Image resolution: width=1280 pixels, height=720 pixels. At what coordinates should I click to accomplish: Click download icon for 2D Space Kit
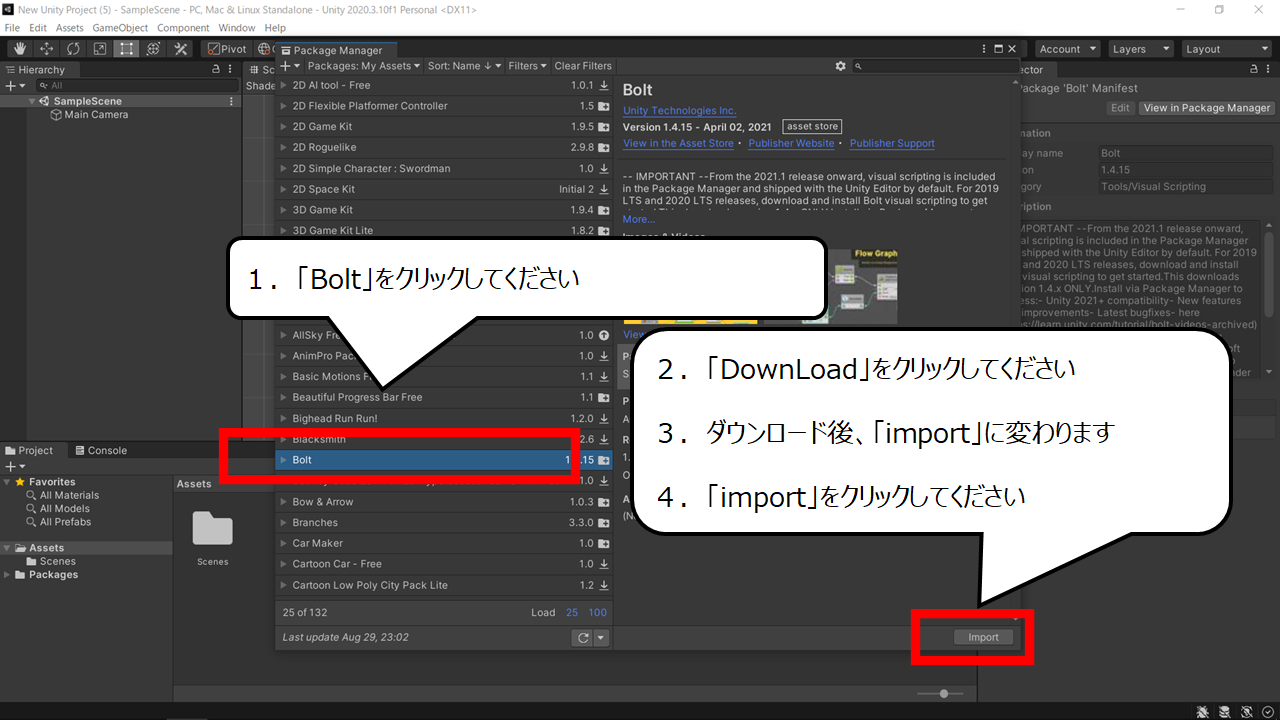coord(604,189)
